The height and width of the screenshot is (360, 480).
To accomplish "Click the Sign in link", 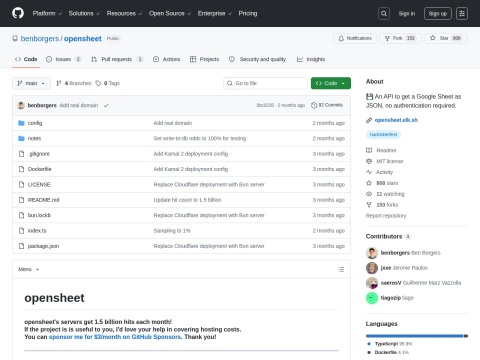I will (407, 14).
